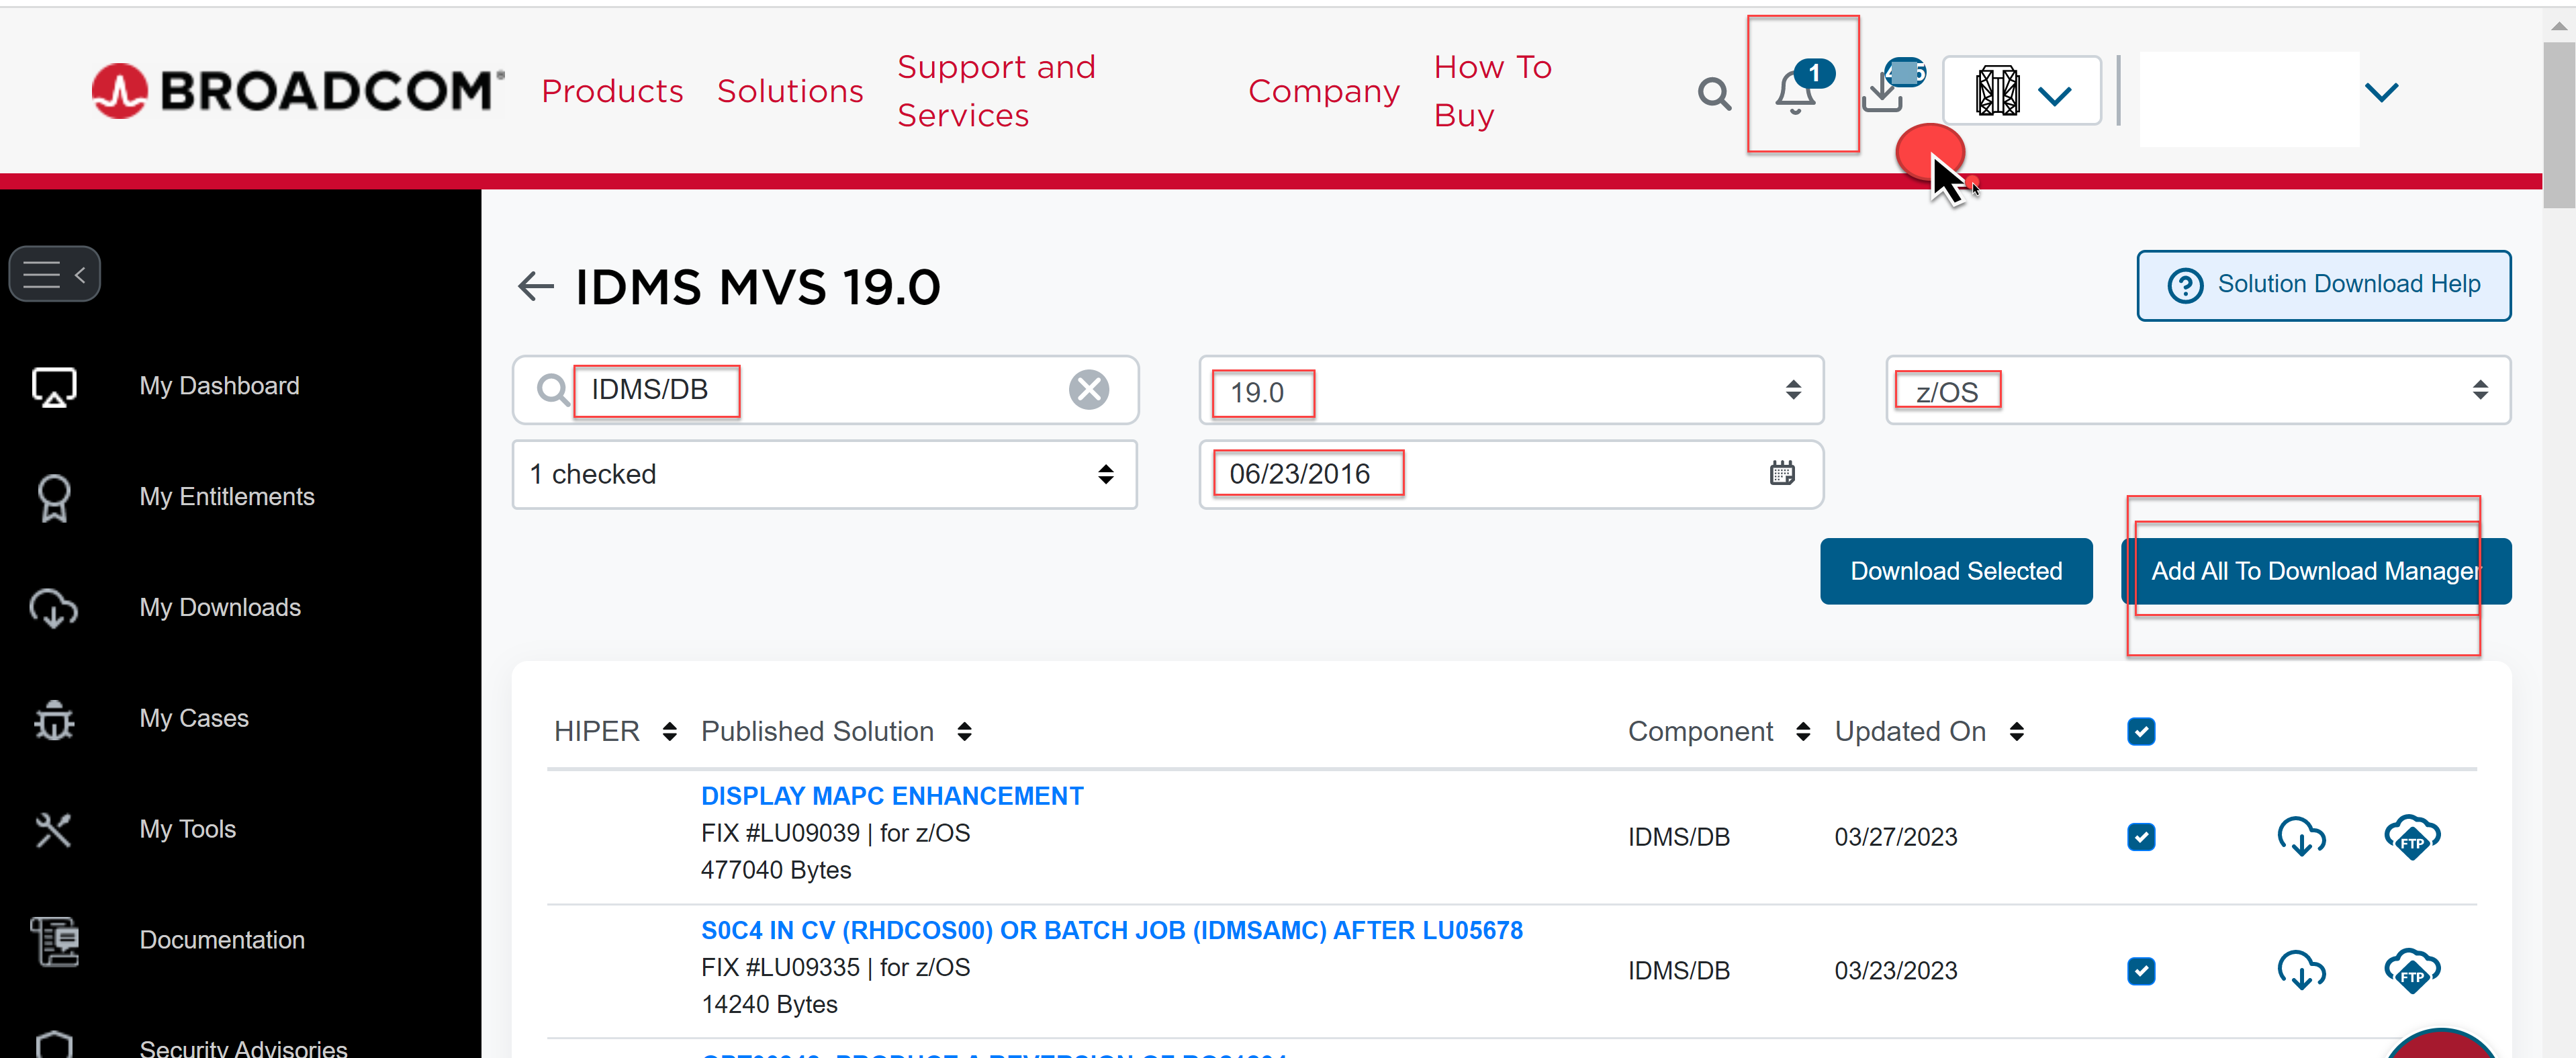
Task: Open the '1 checked' dropdown
Action: click(824, 474)
